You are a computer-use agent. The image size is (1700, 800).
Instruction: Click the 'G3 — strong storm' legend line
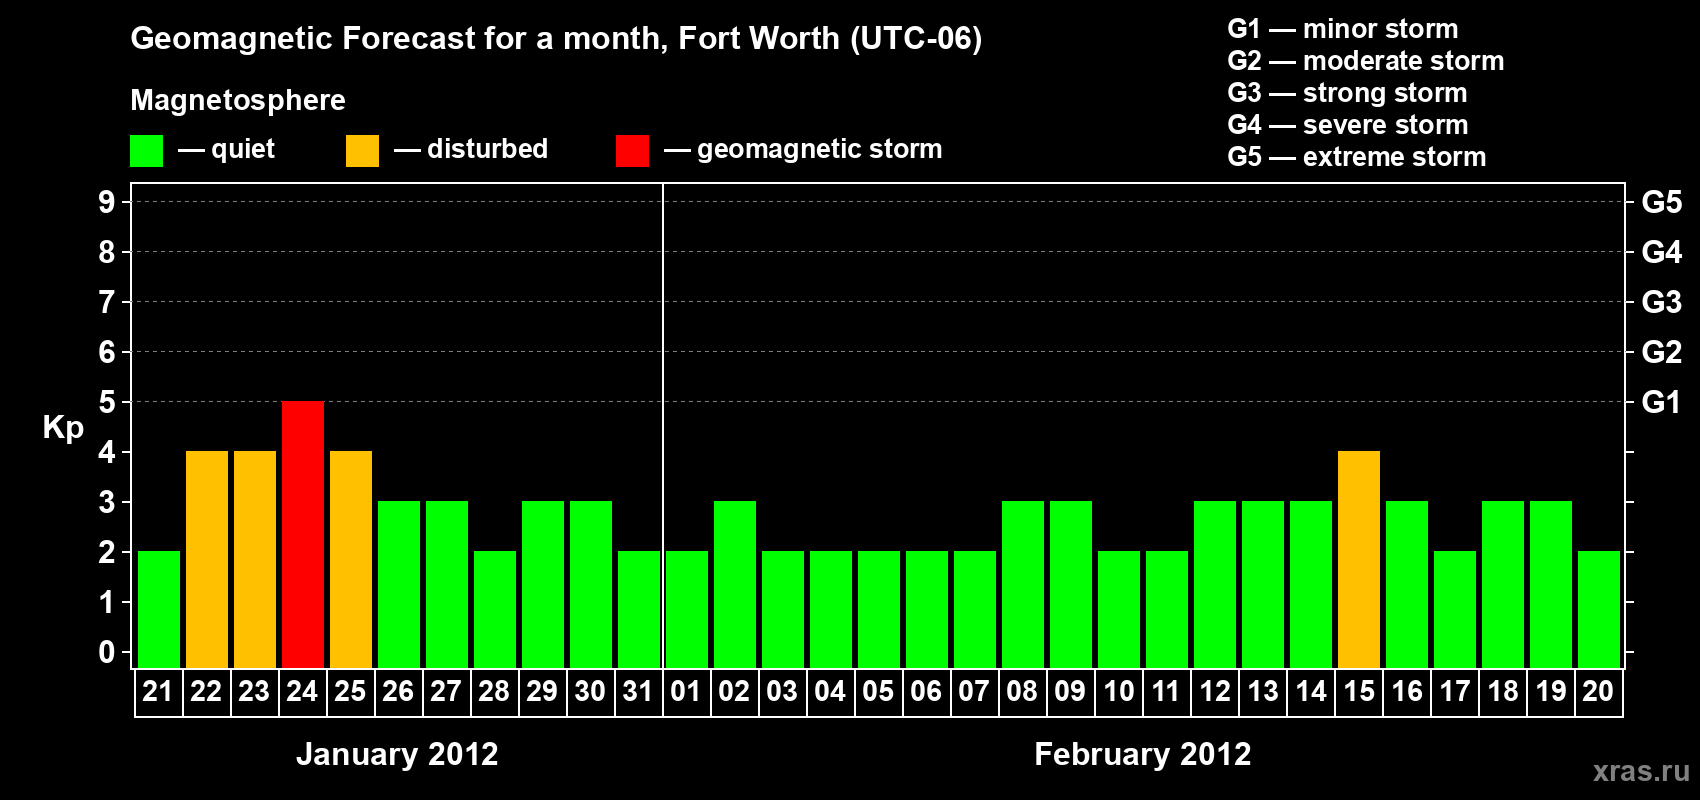pyautogui.click(x=1347, y=93)
